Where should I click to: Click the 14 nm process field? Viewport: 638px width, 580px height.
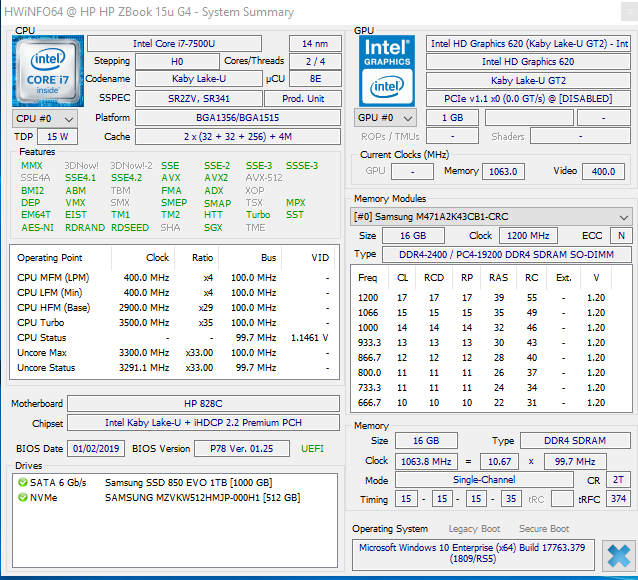315,44
